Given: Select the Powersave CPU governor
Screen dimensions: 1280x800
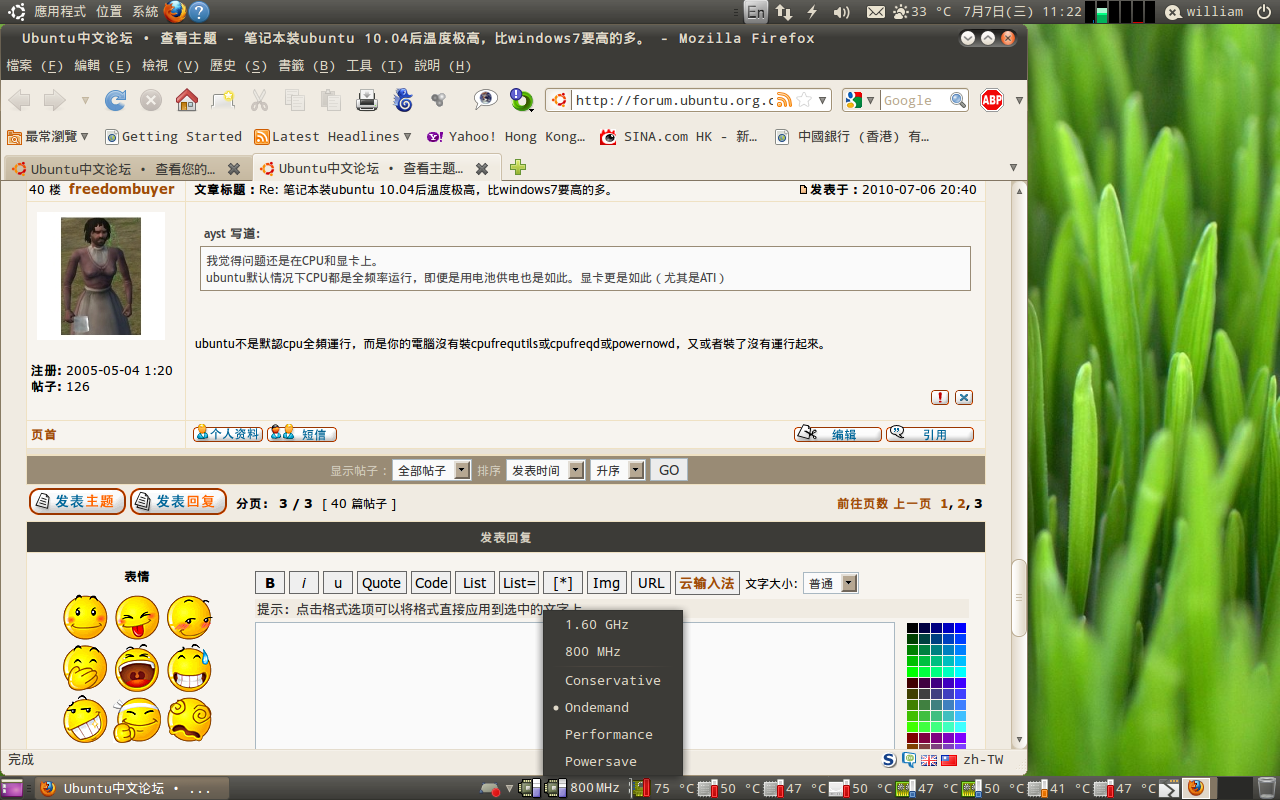Looking at the screenshot, I should point(613,761).
